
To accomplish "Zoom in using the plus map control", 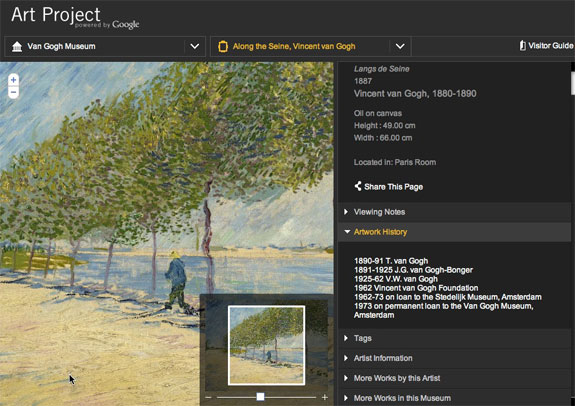I will click(x=14, y=80).
